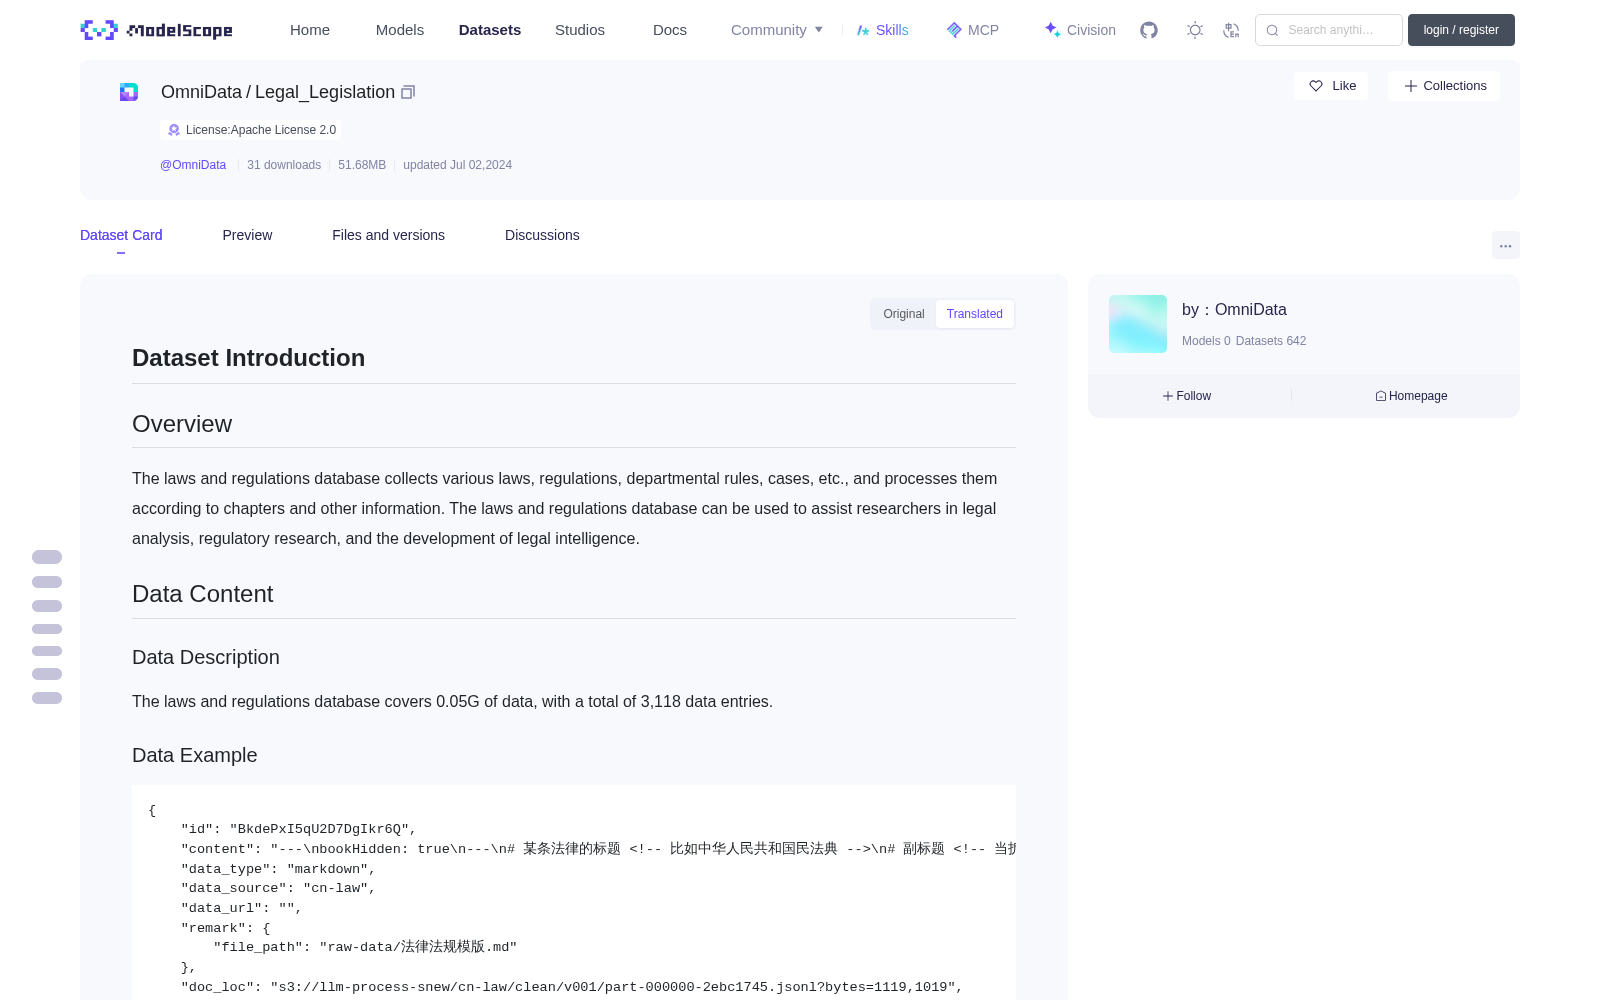Click the login / register button

(1461, 30)
